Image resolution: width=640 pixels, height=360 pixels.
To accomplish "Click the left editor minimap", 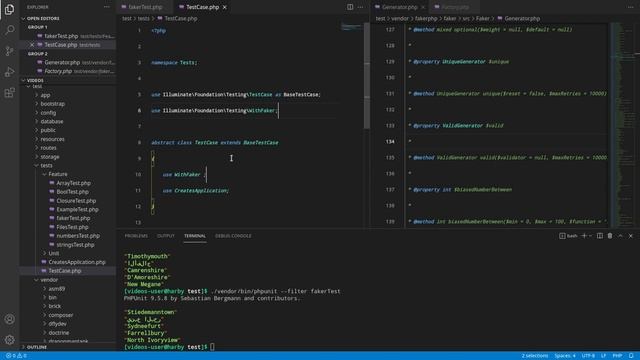I will tap(352, 27).
